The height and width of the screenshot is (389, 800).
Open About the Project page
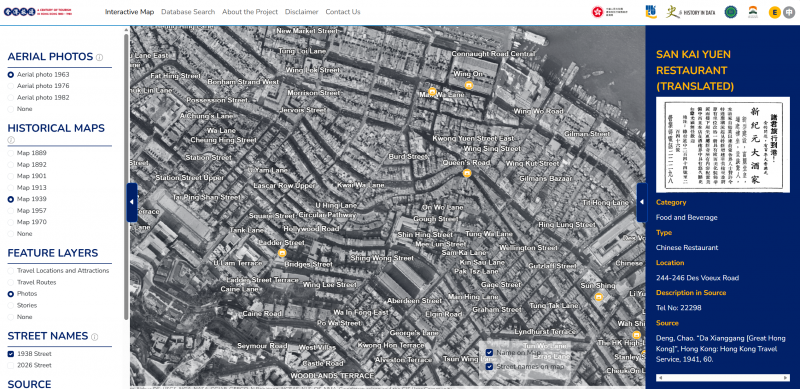pyautogui.click(x=250, y=12)
